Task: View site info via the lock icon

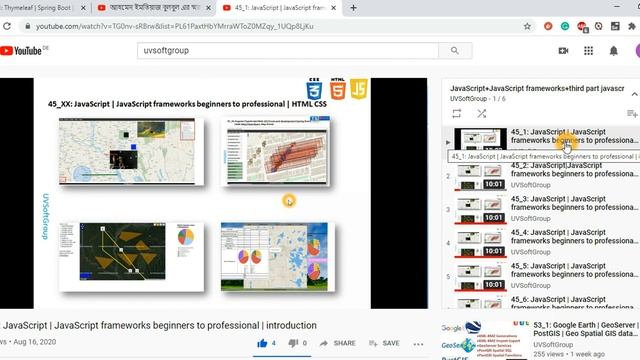Action: tap(27, 27)
